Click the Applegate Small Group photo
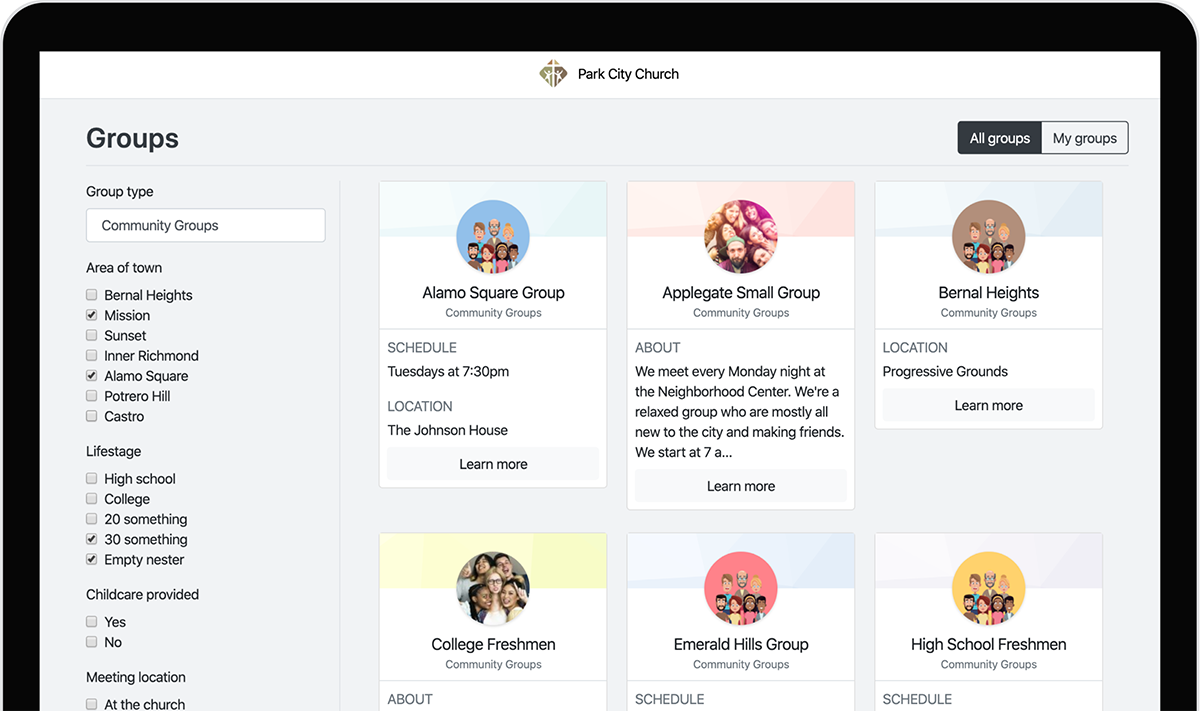Image resolution: width=1200 pixels, height=711 pixels. point(740,237)
